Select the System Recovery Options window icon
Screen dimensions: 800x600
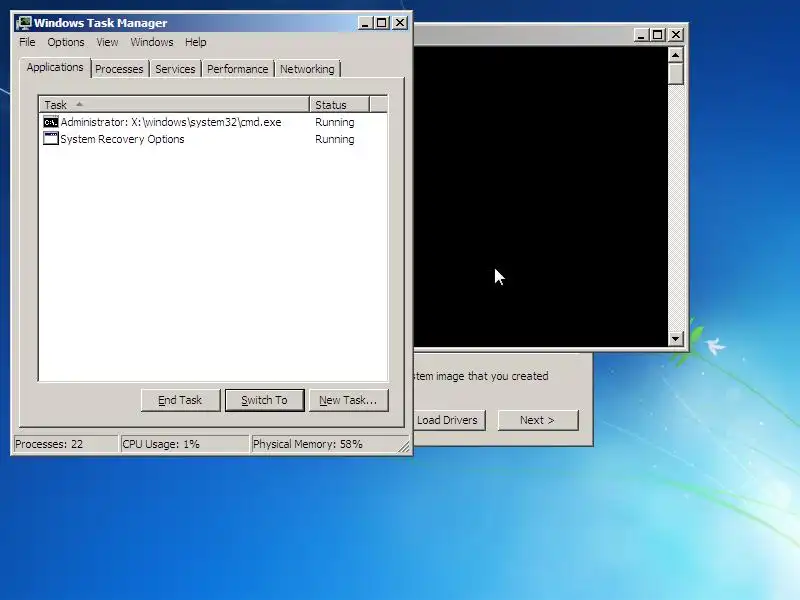pyautogui.click(x=51, y=139)
